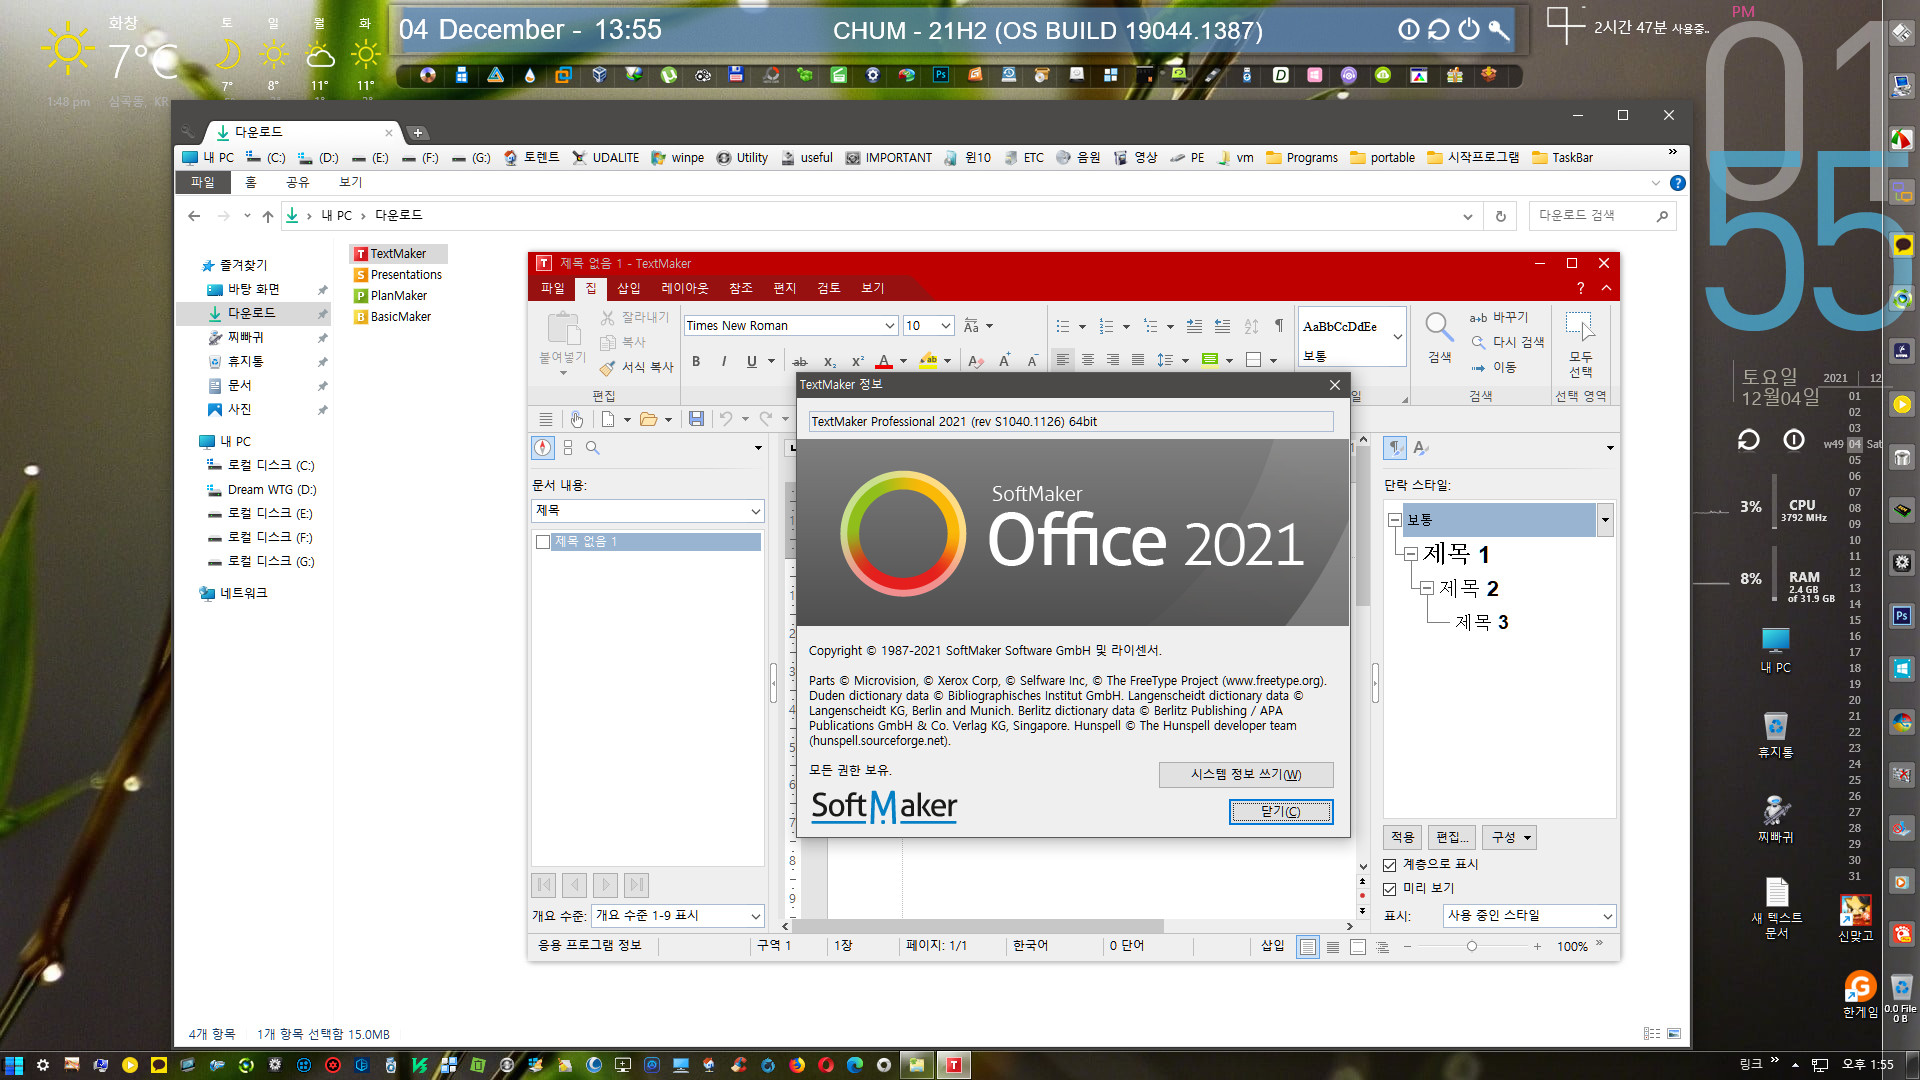Toggle 삽입 insert mode in status bar
This screenshot has width=1920, height=1080.
(x=1272, y=946)
